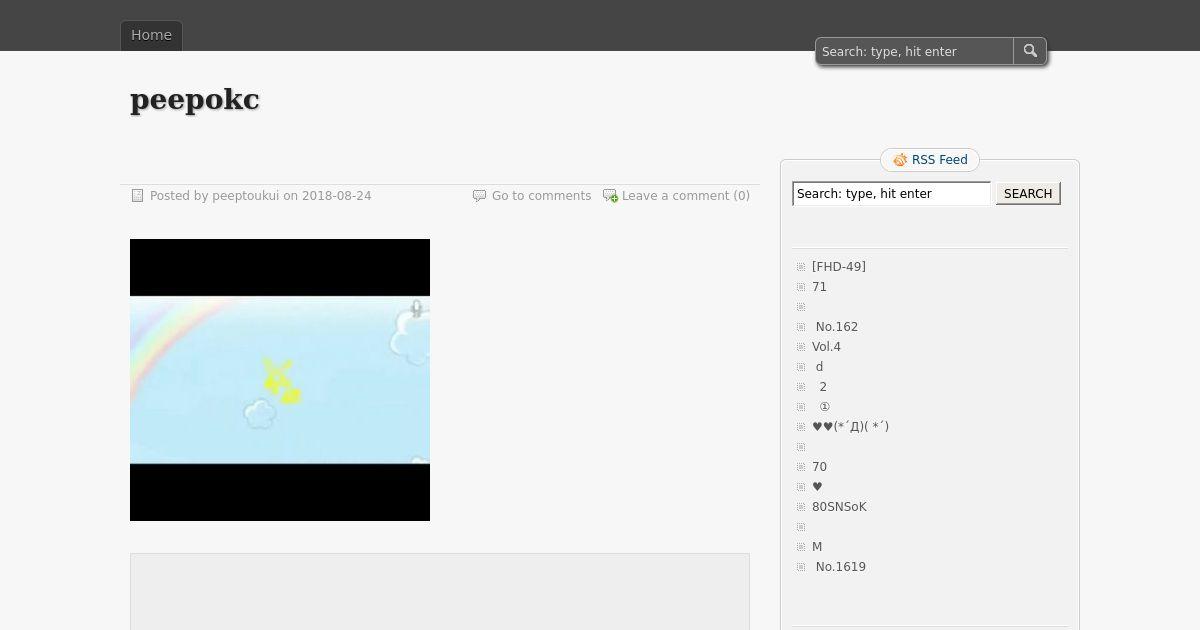Viewport: 1200px width, 630px height.
Task: Open the rainbow sky video thumbnail
Action: coord(280,380)
